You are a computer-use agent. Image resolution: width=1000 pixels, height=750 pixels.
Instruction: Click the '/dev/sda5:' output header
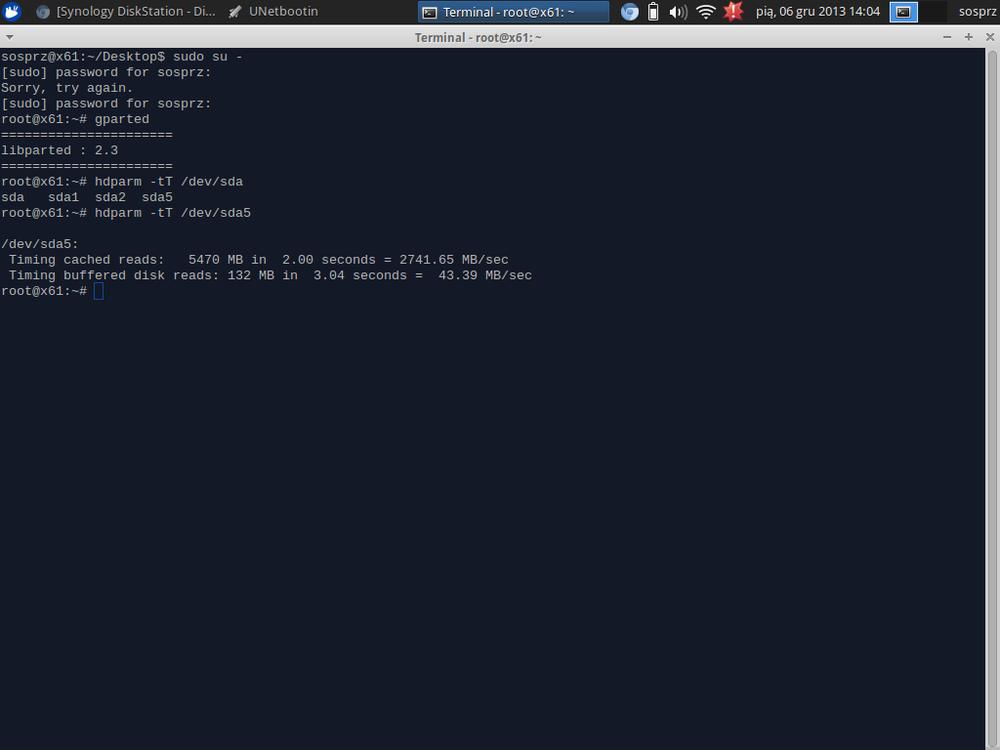(x=40, y=244)
